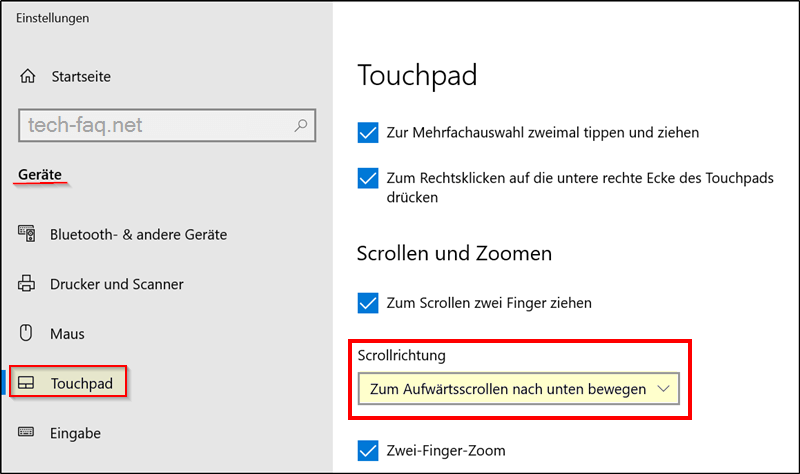Uncheck Zur Mehrfachauswahl zweimal tippen und ziehen
The height and width of the screenshot is (474, 800).
[x=368, y=133]
